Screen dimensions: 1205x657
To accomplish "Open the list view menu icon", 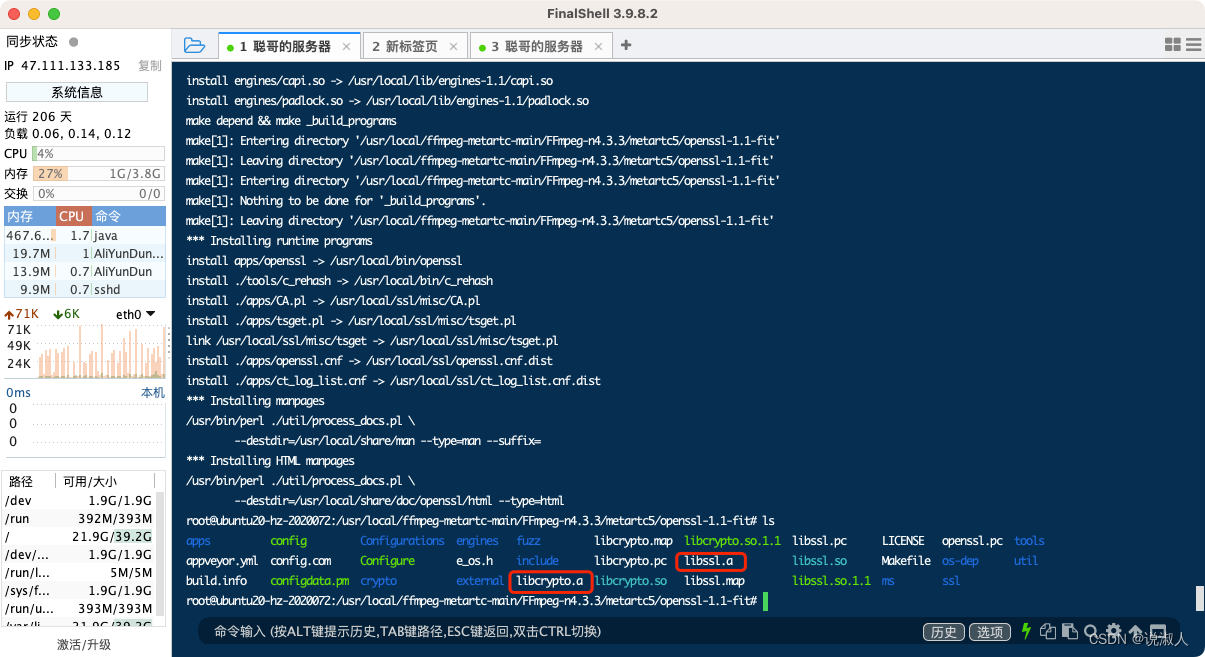I will point(1193,45).
